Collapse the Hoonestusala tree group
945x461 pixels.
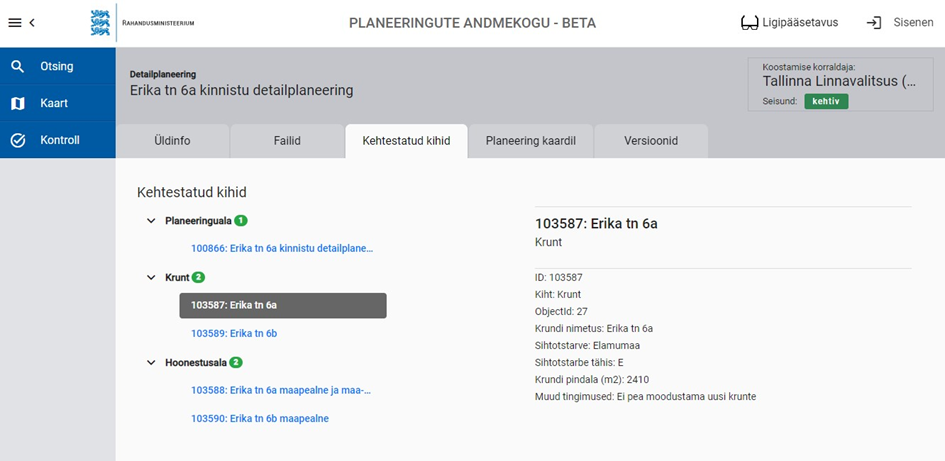(x=151, y=362)
